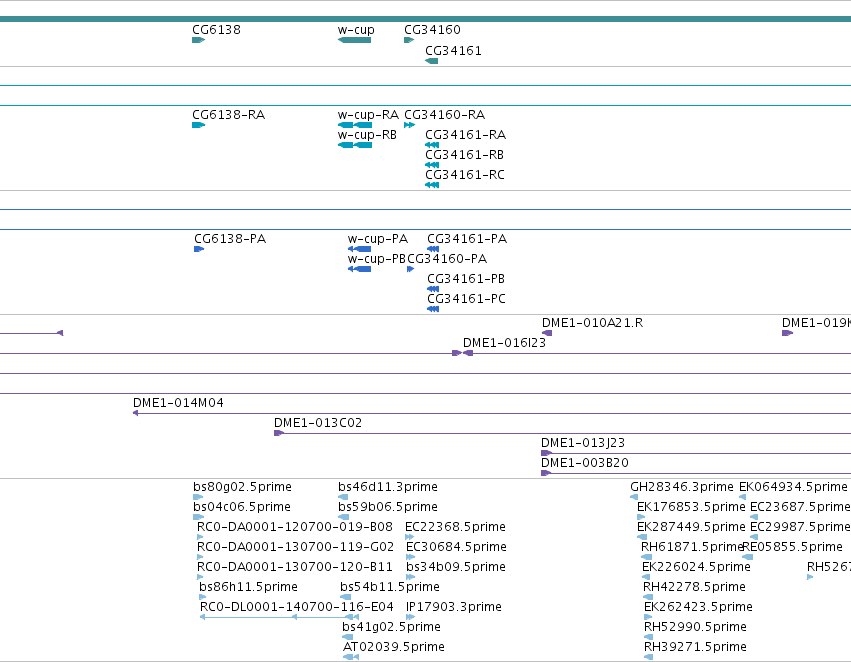Click the bs34b09.5prime EST glyph
Viewport: 851px width, 662px height.
pyautogui.click(x=410, y=577)
